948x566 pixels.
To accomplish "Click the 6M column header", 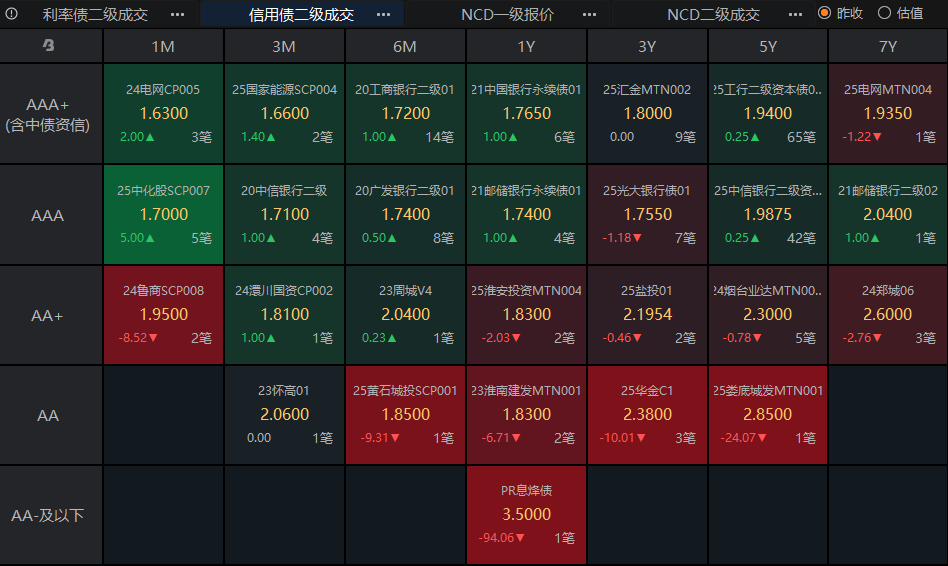I will pos(405,46).
